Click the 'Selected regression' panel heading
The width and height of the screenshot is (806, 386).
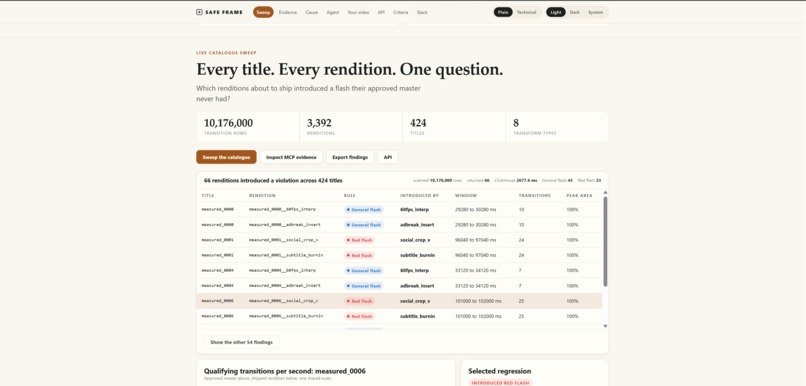pyautogui.click(x=500, y=371)
